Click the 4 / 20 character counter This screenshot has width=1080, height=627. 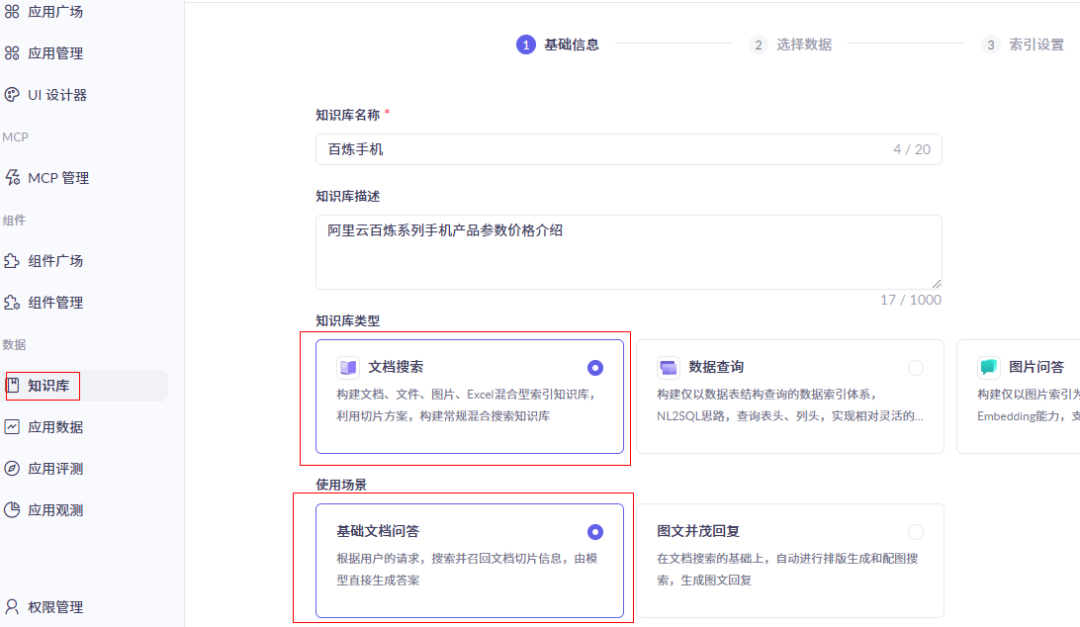coord(911,150)
